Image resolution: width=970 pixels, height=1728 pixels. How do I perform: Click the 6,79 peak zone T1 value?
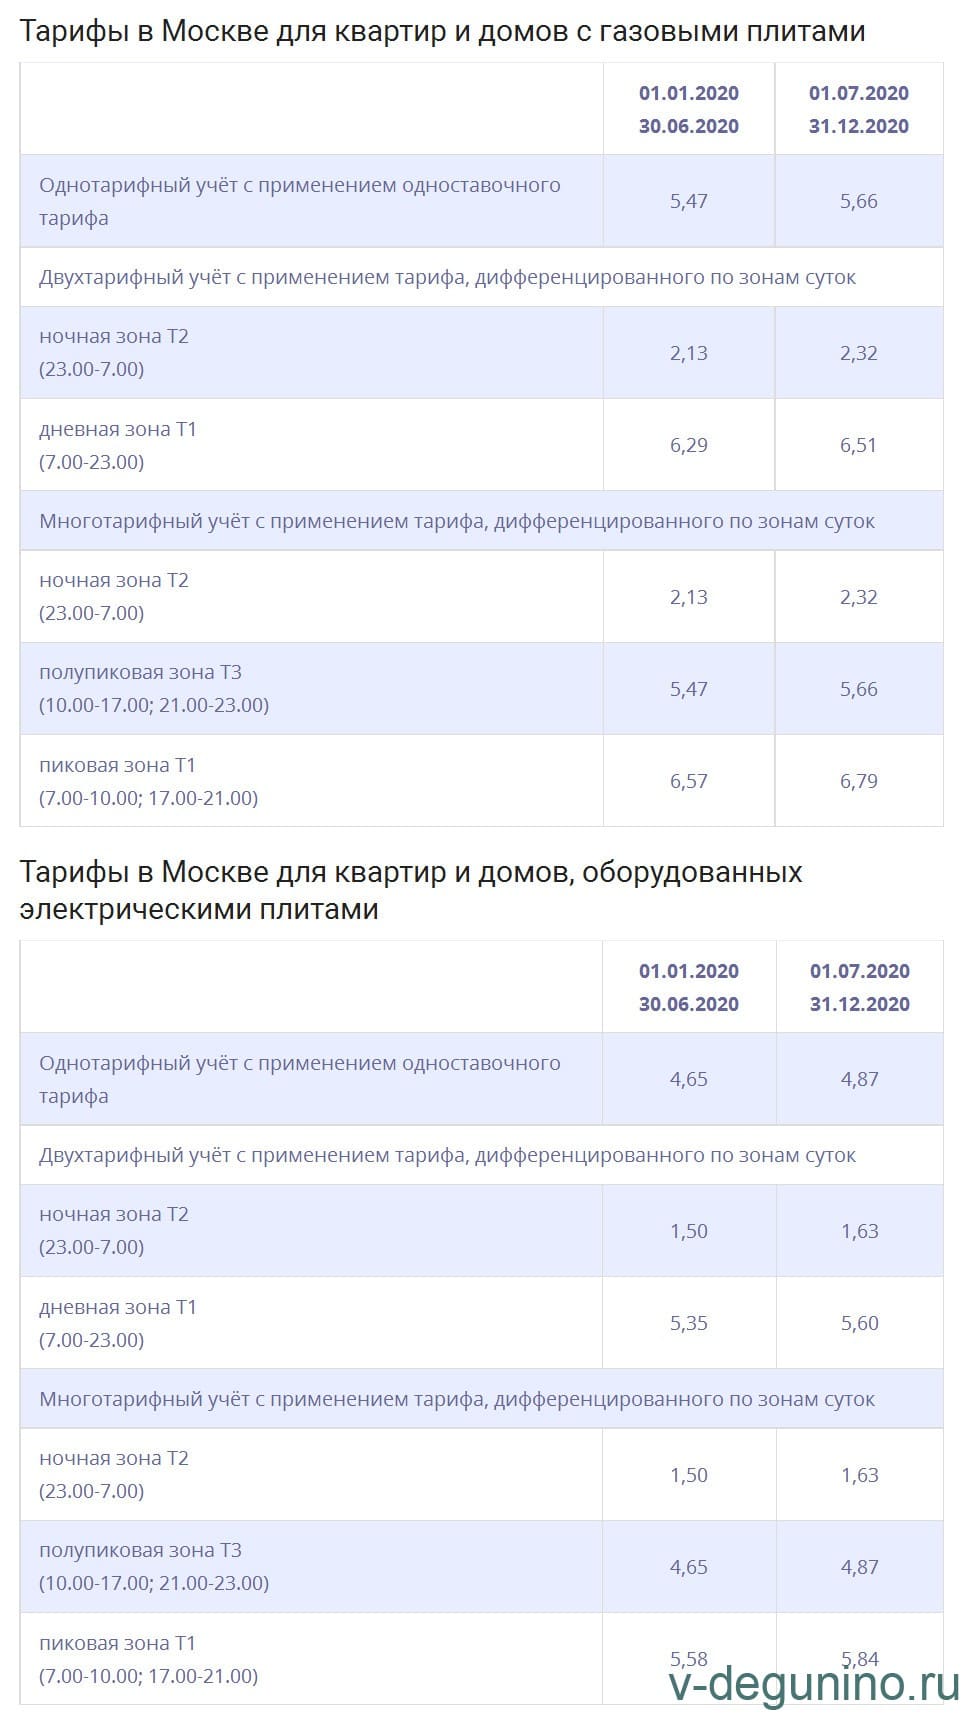click(x=859, y=781)
